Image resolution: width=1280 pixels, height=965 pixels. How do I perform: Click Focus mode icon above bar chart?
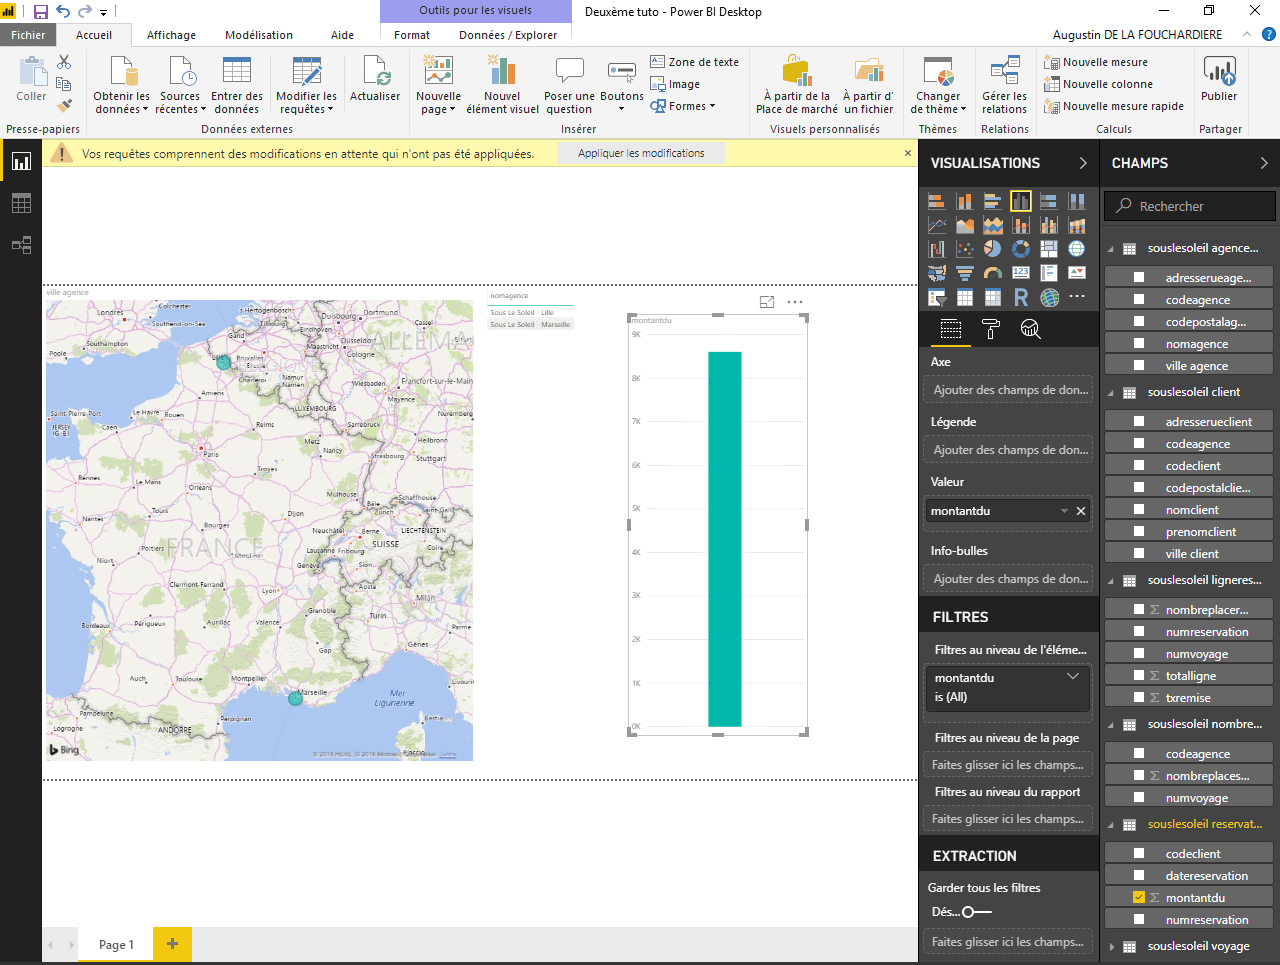pos(767,302)
